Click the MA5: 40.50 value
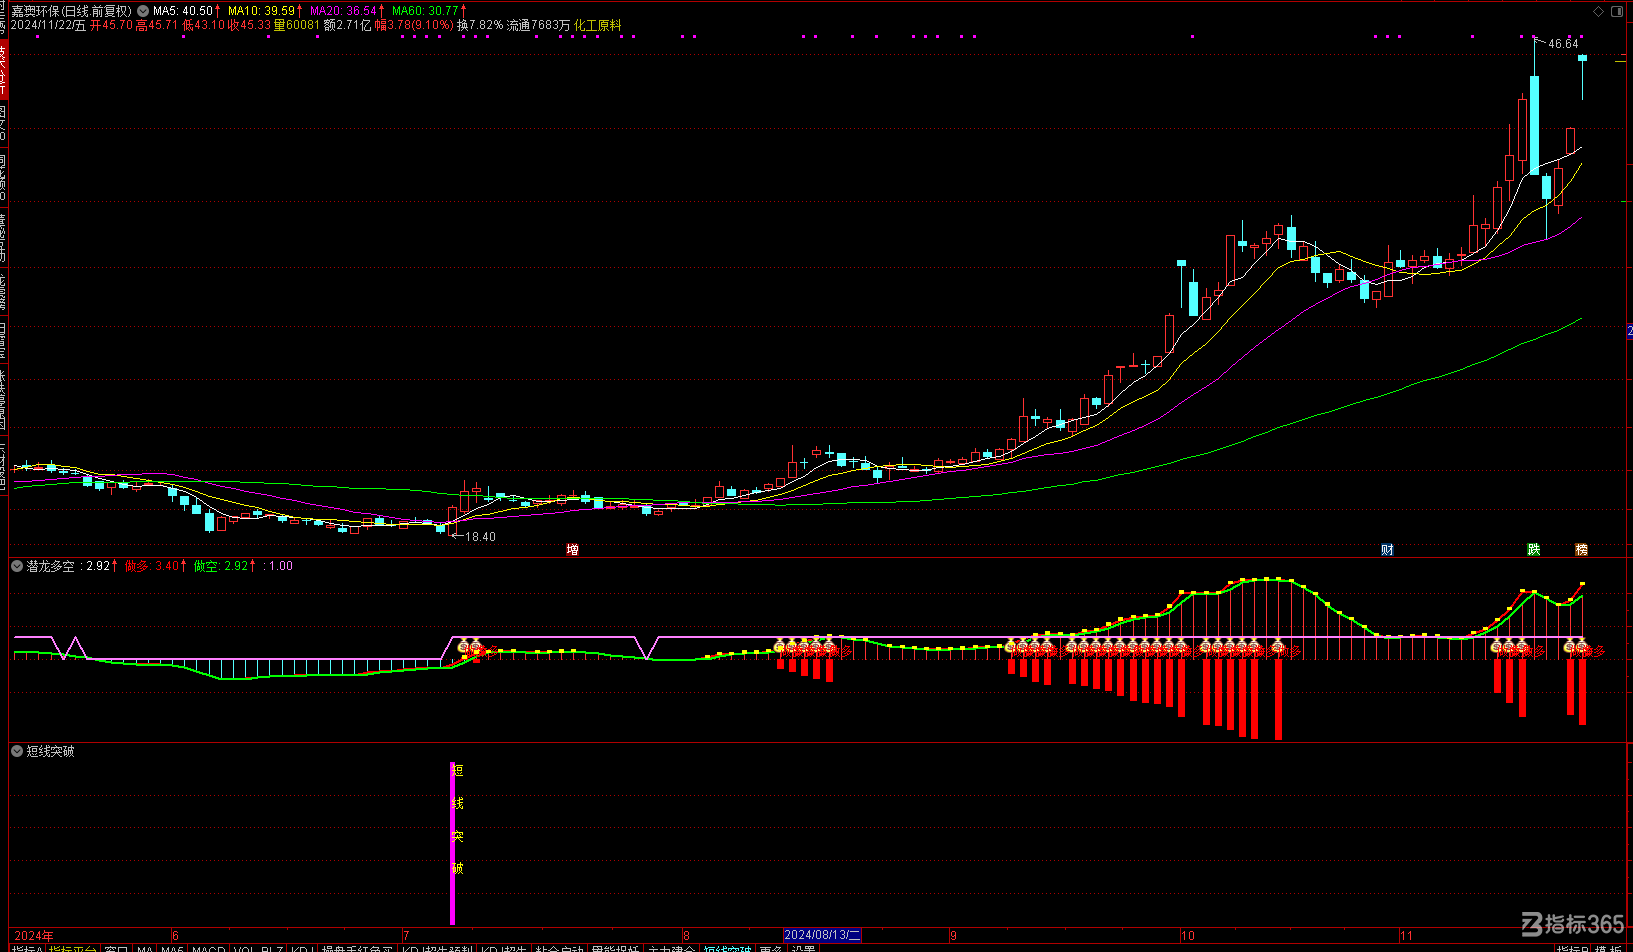Image resolution: width=1633 pixels, height=952 pixels. [184, 11]
